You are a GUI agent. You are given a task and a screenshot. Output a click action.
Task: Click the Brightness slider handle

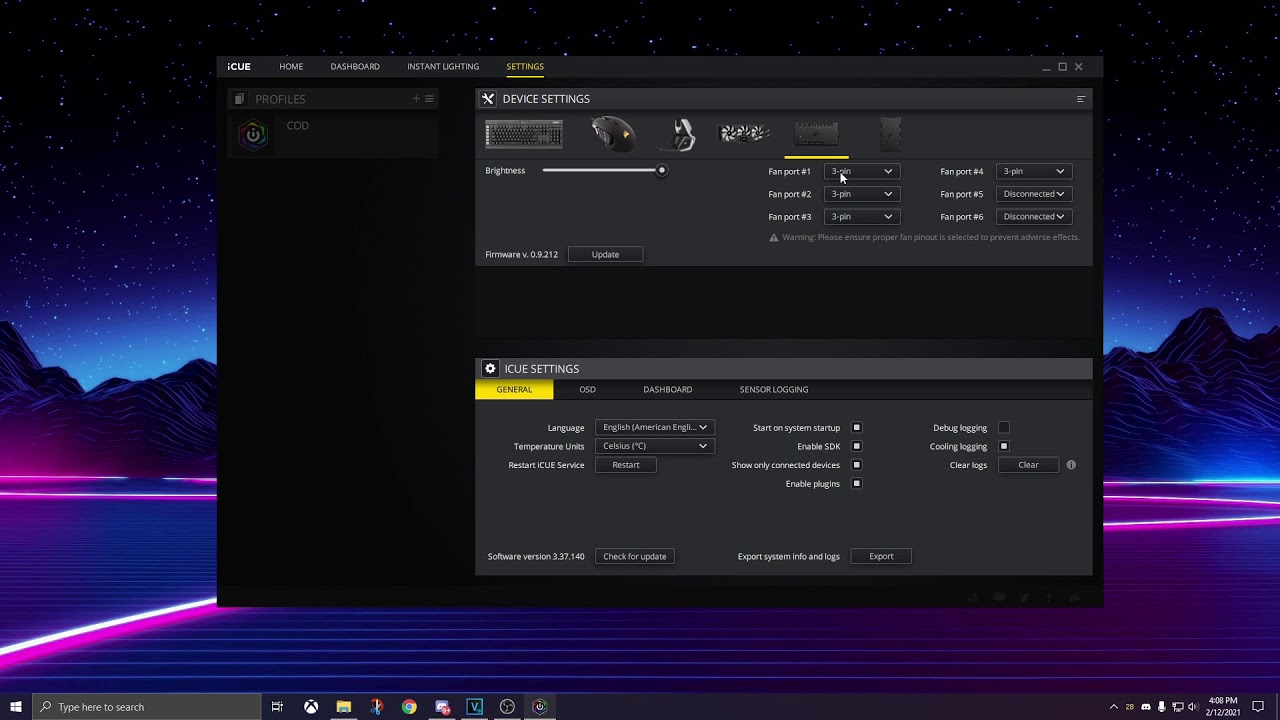661,171
